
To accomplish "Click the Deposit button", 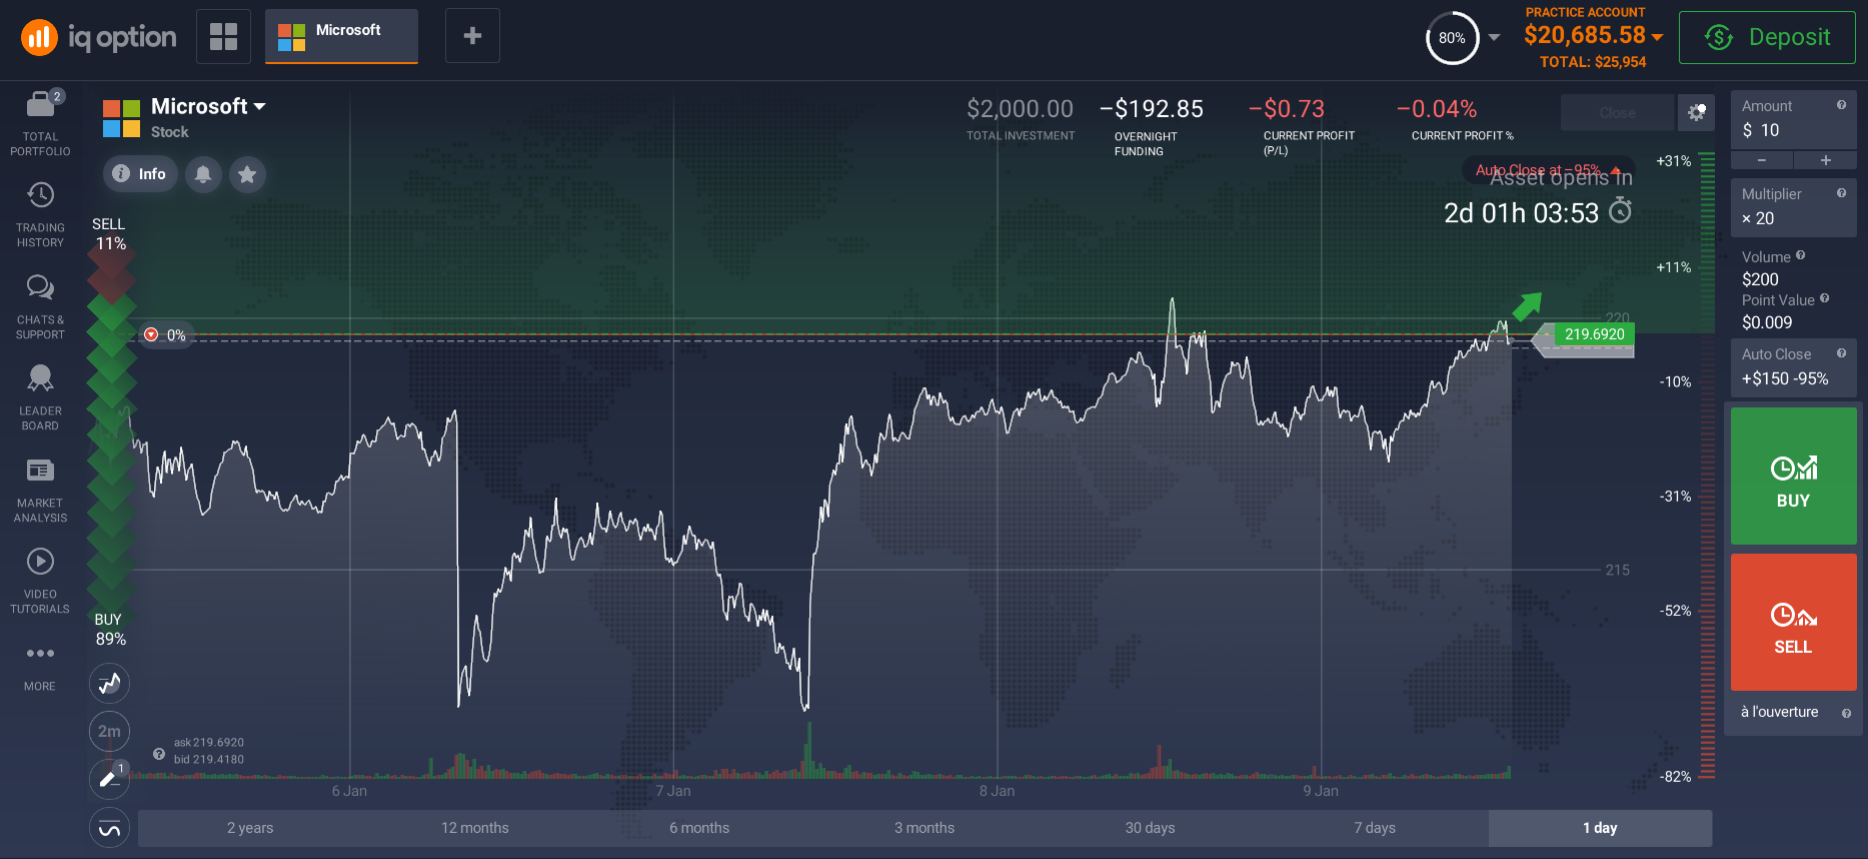I will coord(1767,37).
